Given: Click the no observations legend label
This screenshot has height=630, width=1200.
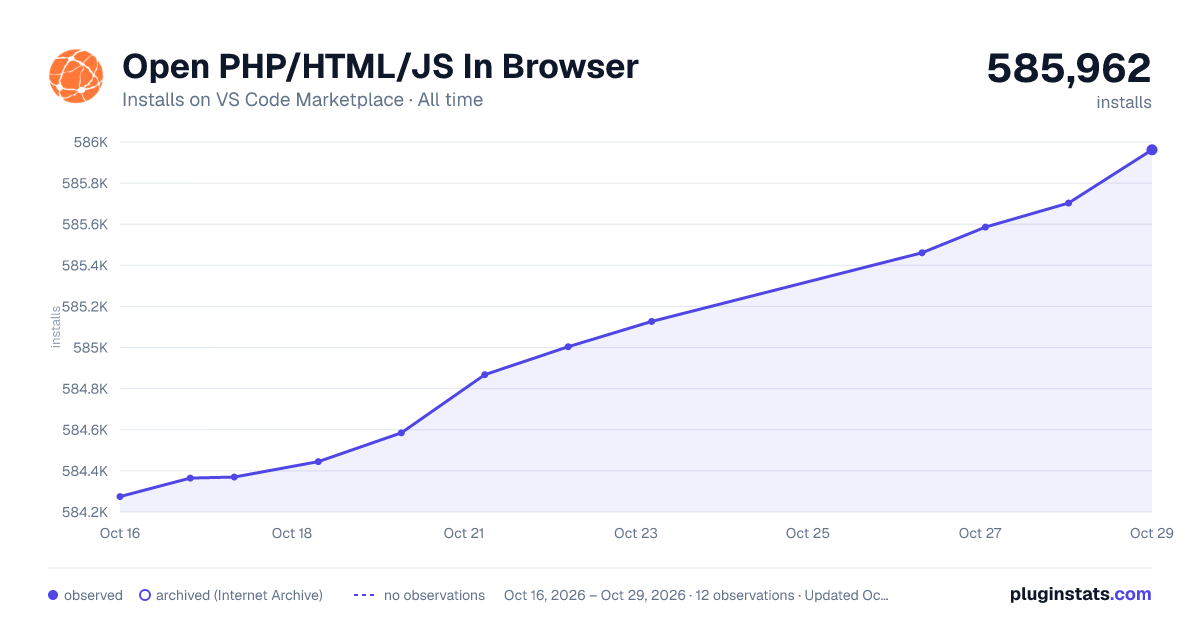Looking at the screenshot, I should pos(434,595).
